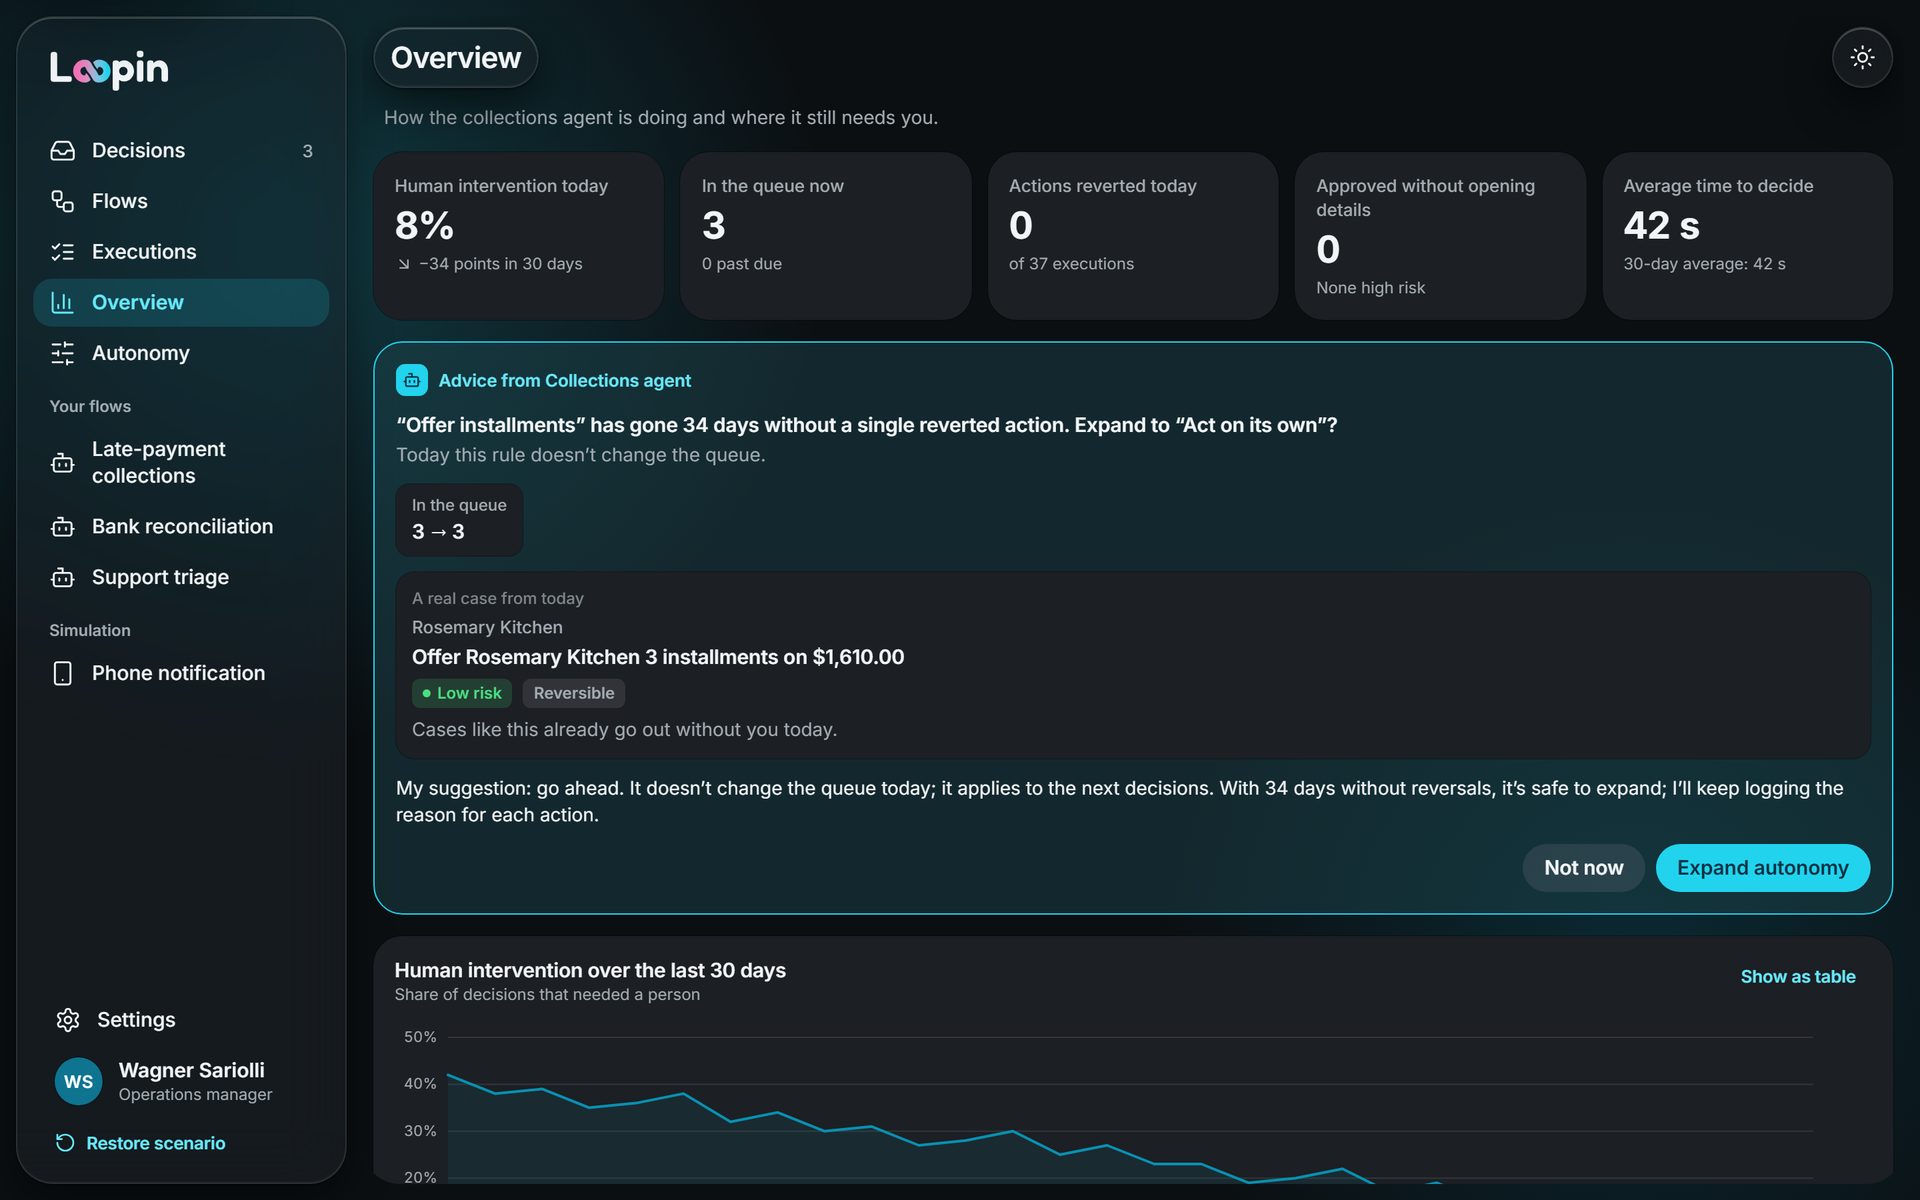Click the Collections agent advice bot icon
Image resolution: width=1920 pixels, height=1200 pixels.
pyautogui.click(x=412, y=380)
